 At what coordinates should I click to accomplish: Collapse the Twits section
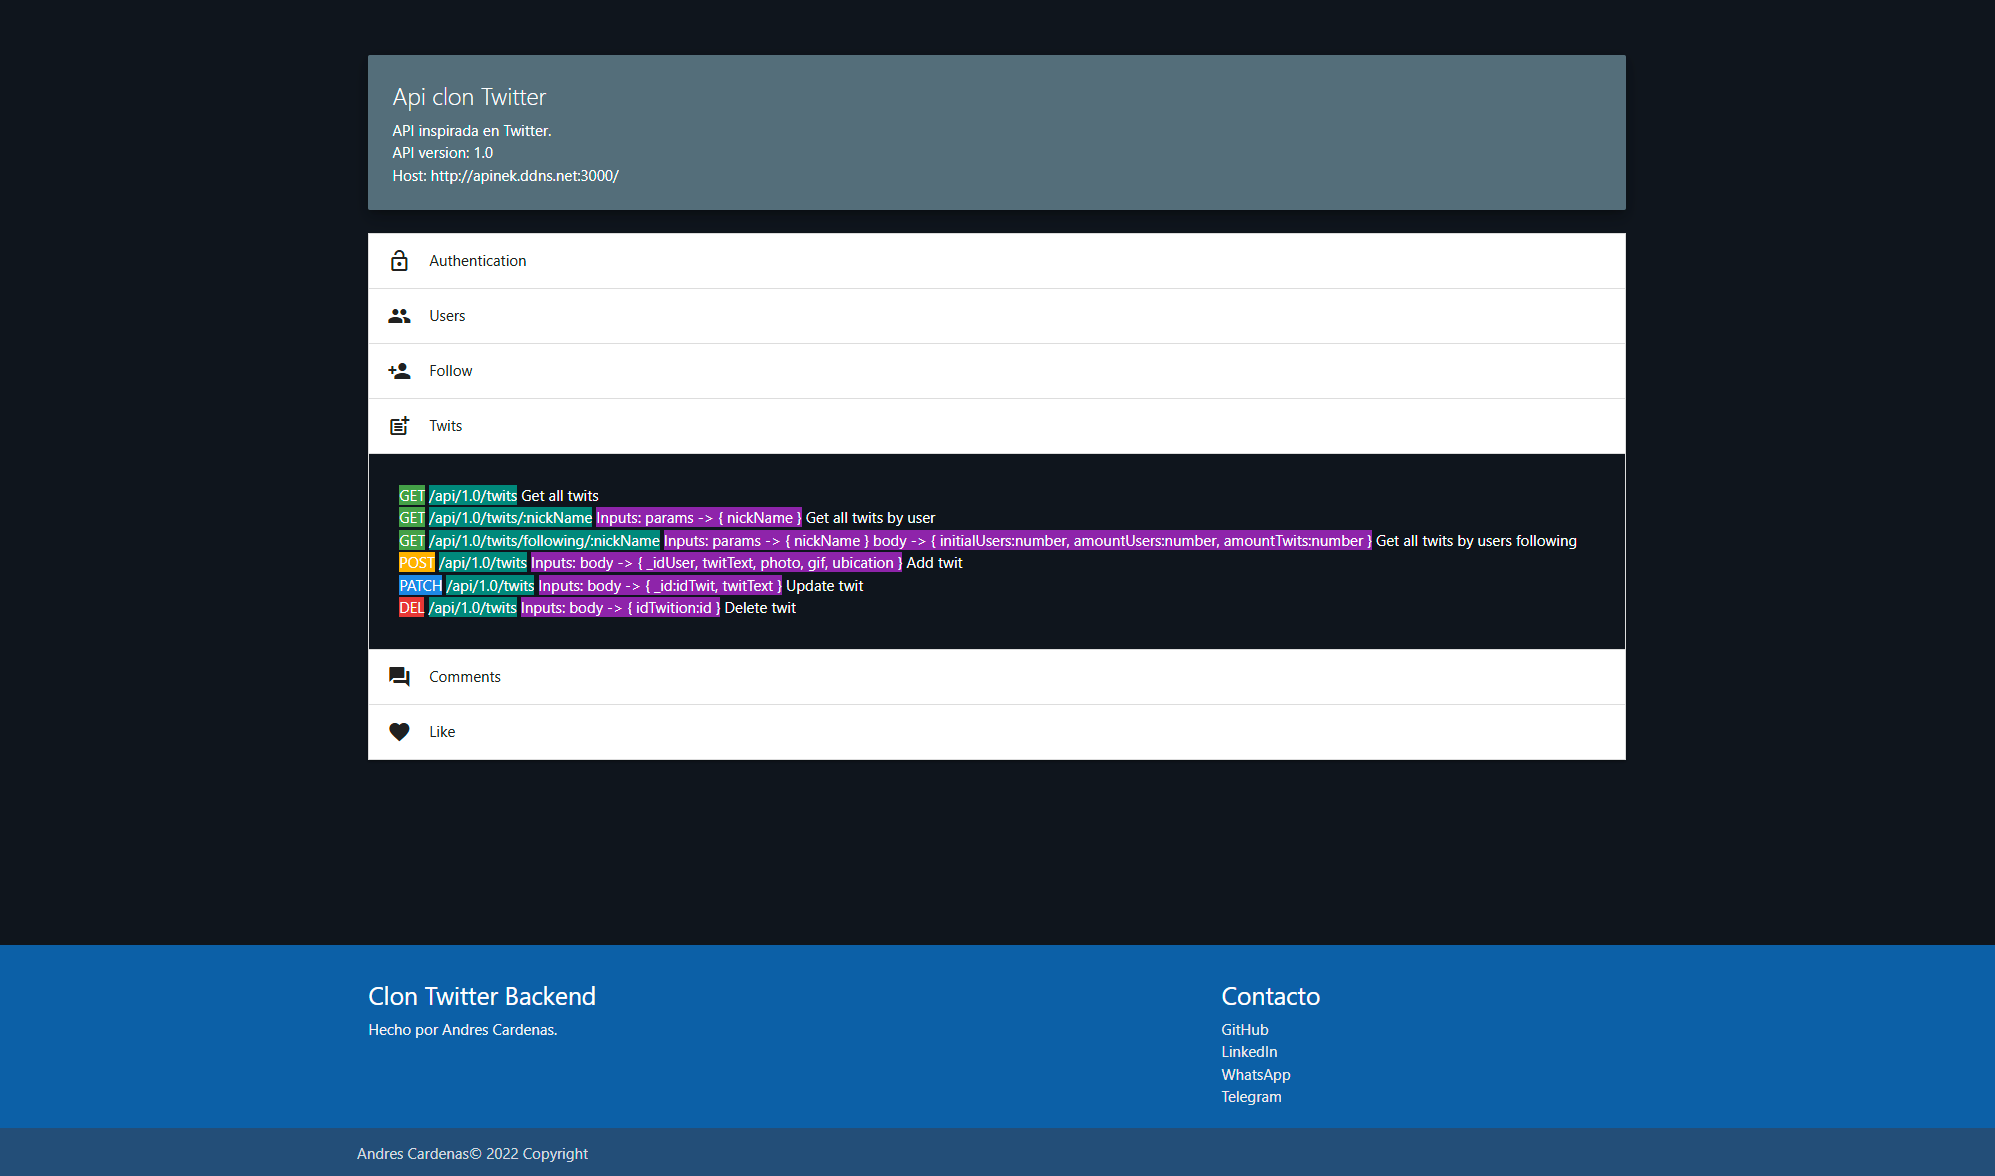pyautogui.click(x=996, y=426)
